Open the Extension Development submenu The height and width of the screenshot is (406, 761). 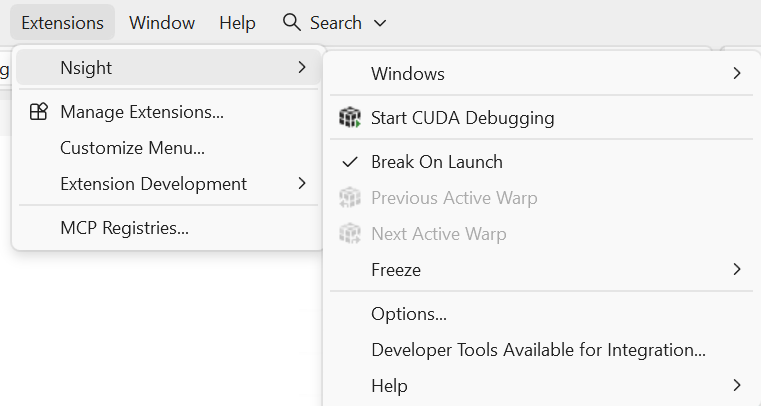pyautogui.click(x=168, y=184)
